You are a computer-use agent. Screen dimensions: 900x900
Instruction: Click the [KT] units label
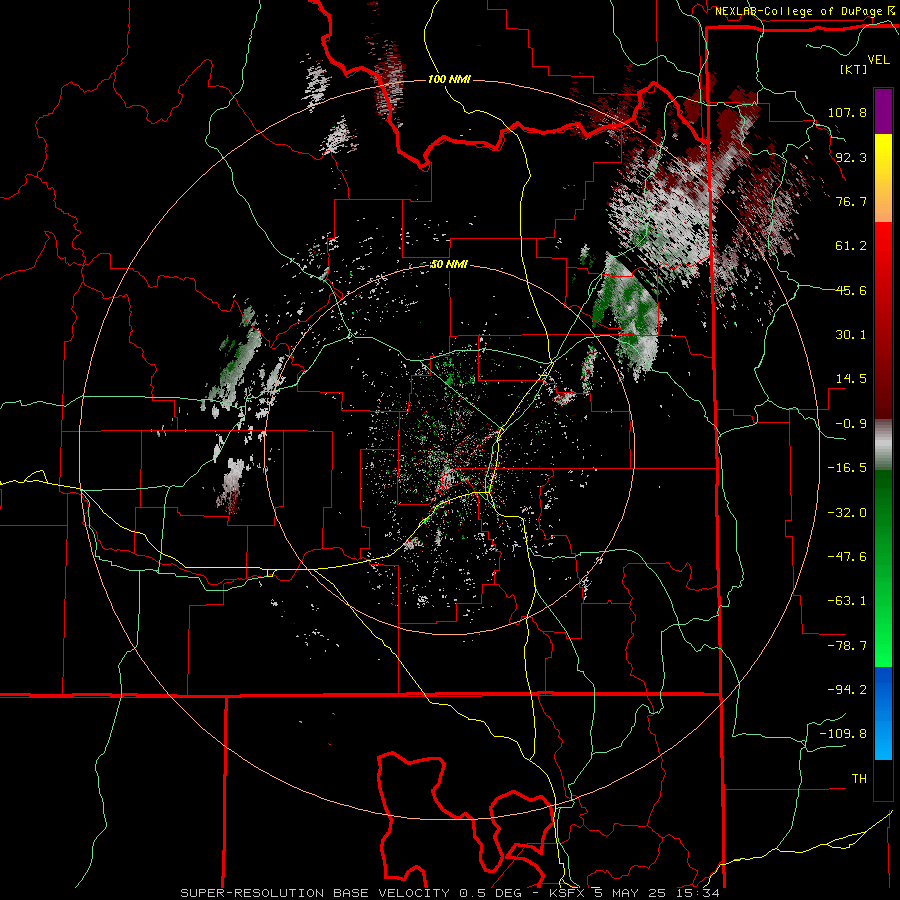click(x=853, y=69)
